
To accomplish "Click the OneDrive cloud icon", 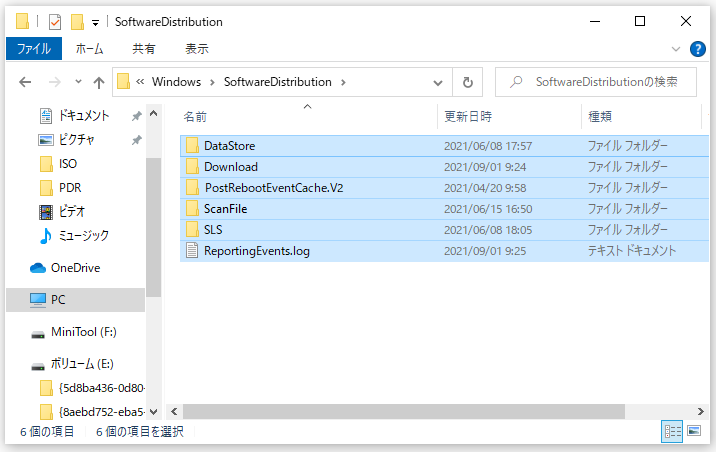I will coord(38,268).
